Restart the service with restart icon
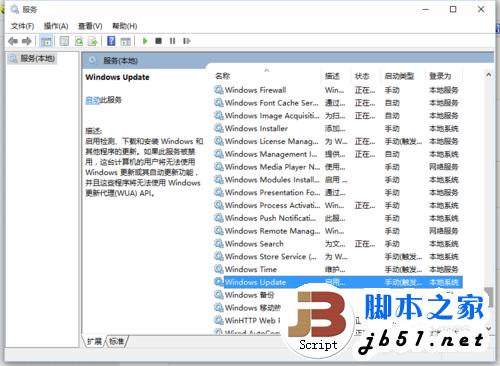This screenshot has height=366, width=500. (x=187, y=41)
